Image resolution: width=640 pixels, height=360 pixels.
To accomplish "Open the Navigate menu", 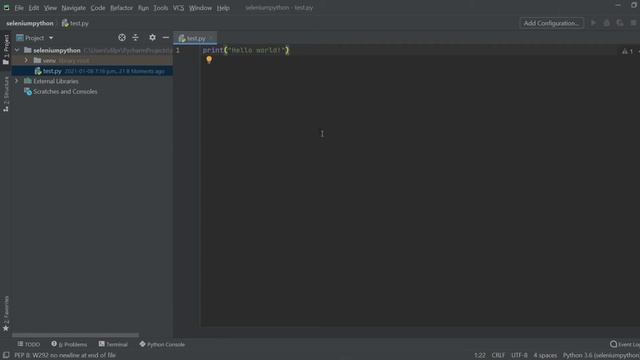I will point(73,8).
